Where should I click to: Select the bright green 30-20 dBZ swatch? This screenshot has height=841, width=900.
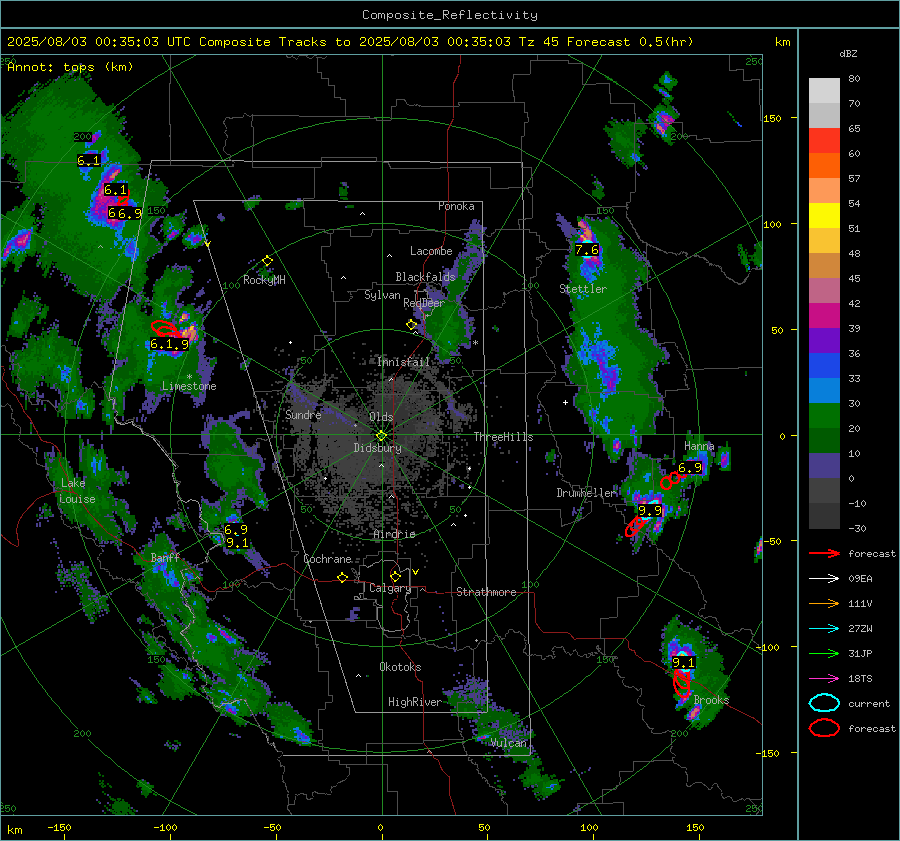[x=824, y=416]
